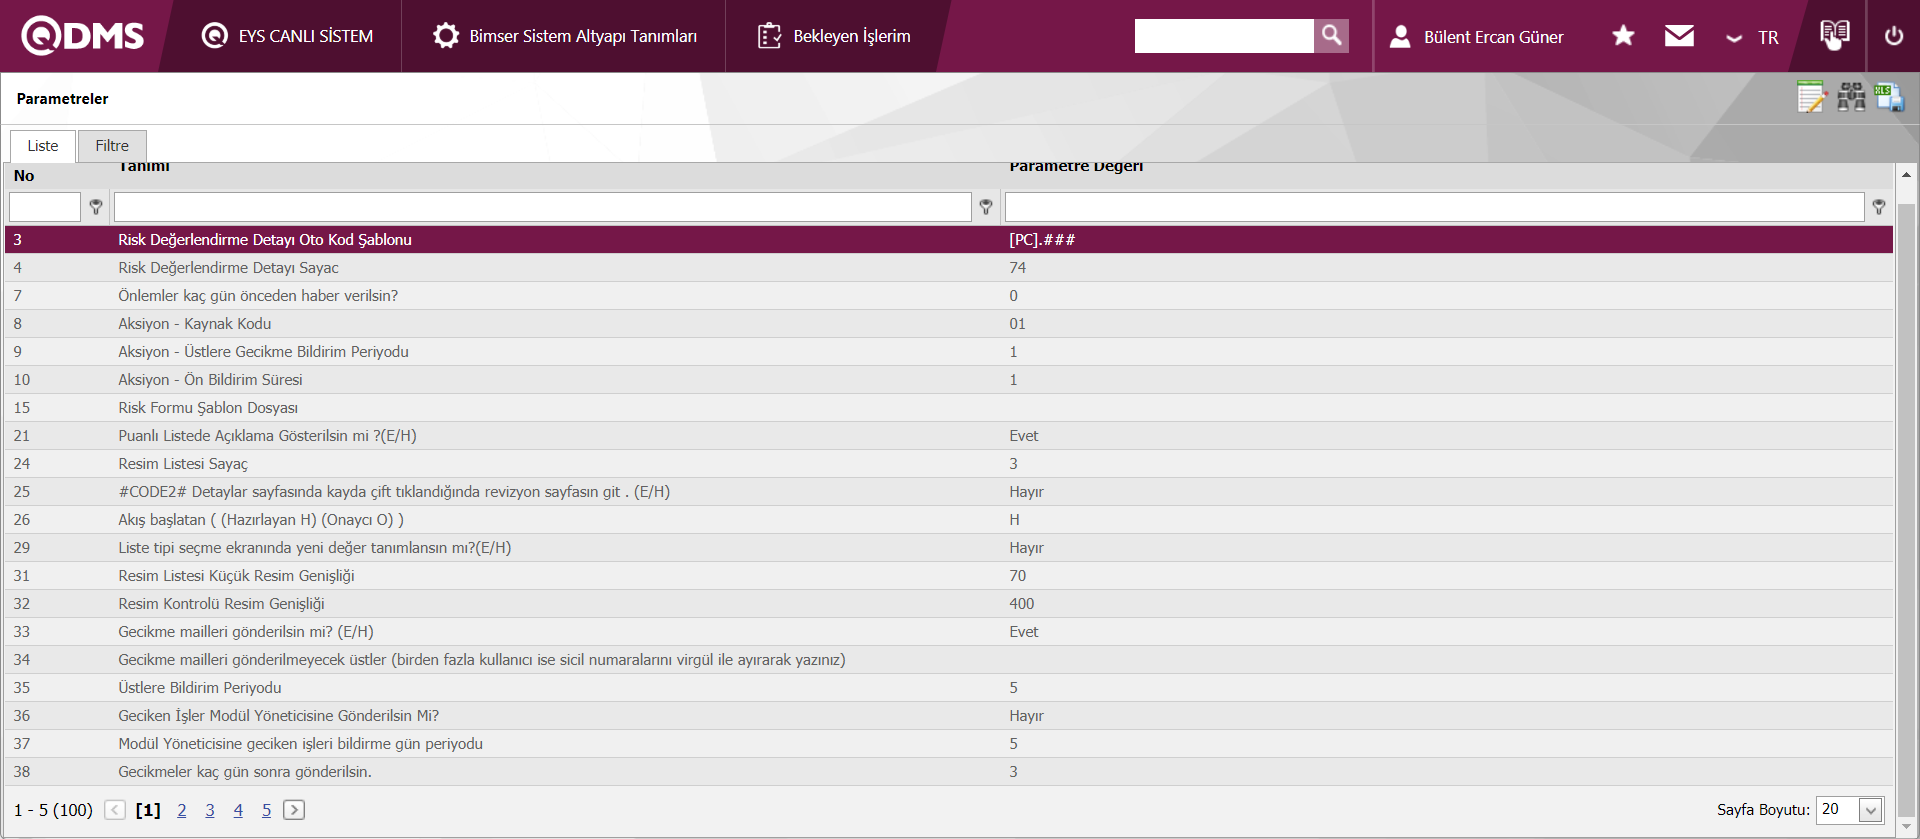Select row 'Gecikme mailleri gönderilsin mi? (E/H)'
Viewport: 1920px width, 839px height.
[949, 632]
